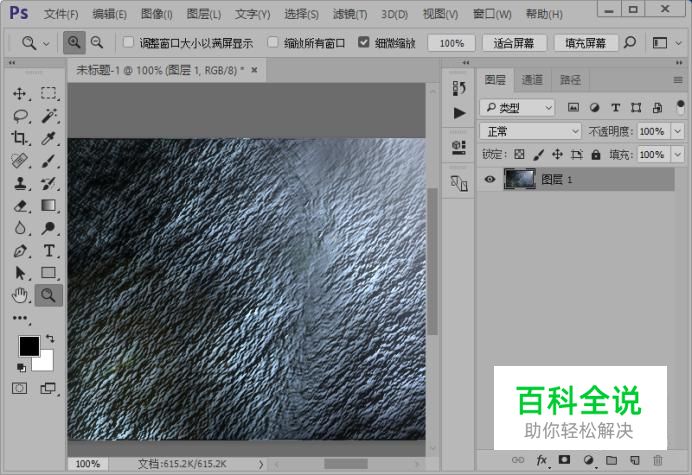The image size is (692, 475).
Task: Open the edit toolbar ellipsis menu
Action: tap(20, 318)
